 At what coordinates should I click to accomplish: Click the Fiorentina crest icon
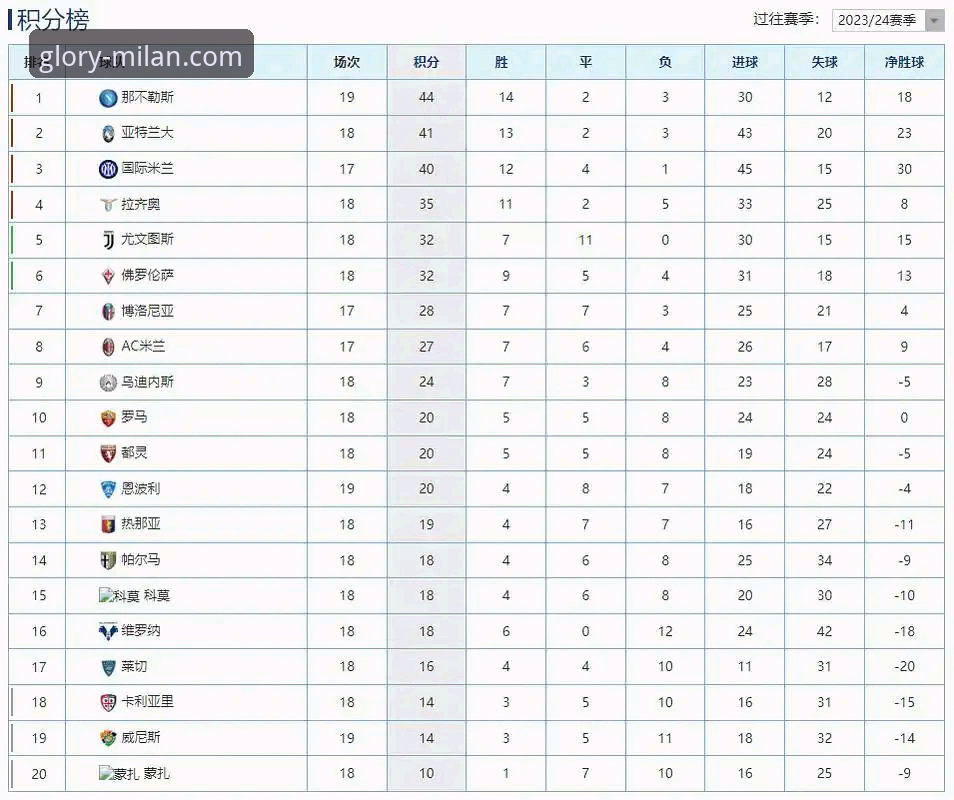(108, 276)
